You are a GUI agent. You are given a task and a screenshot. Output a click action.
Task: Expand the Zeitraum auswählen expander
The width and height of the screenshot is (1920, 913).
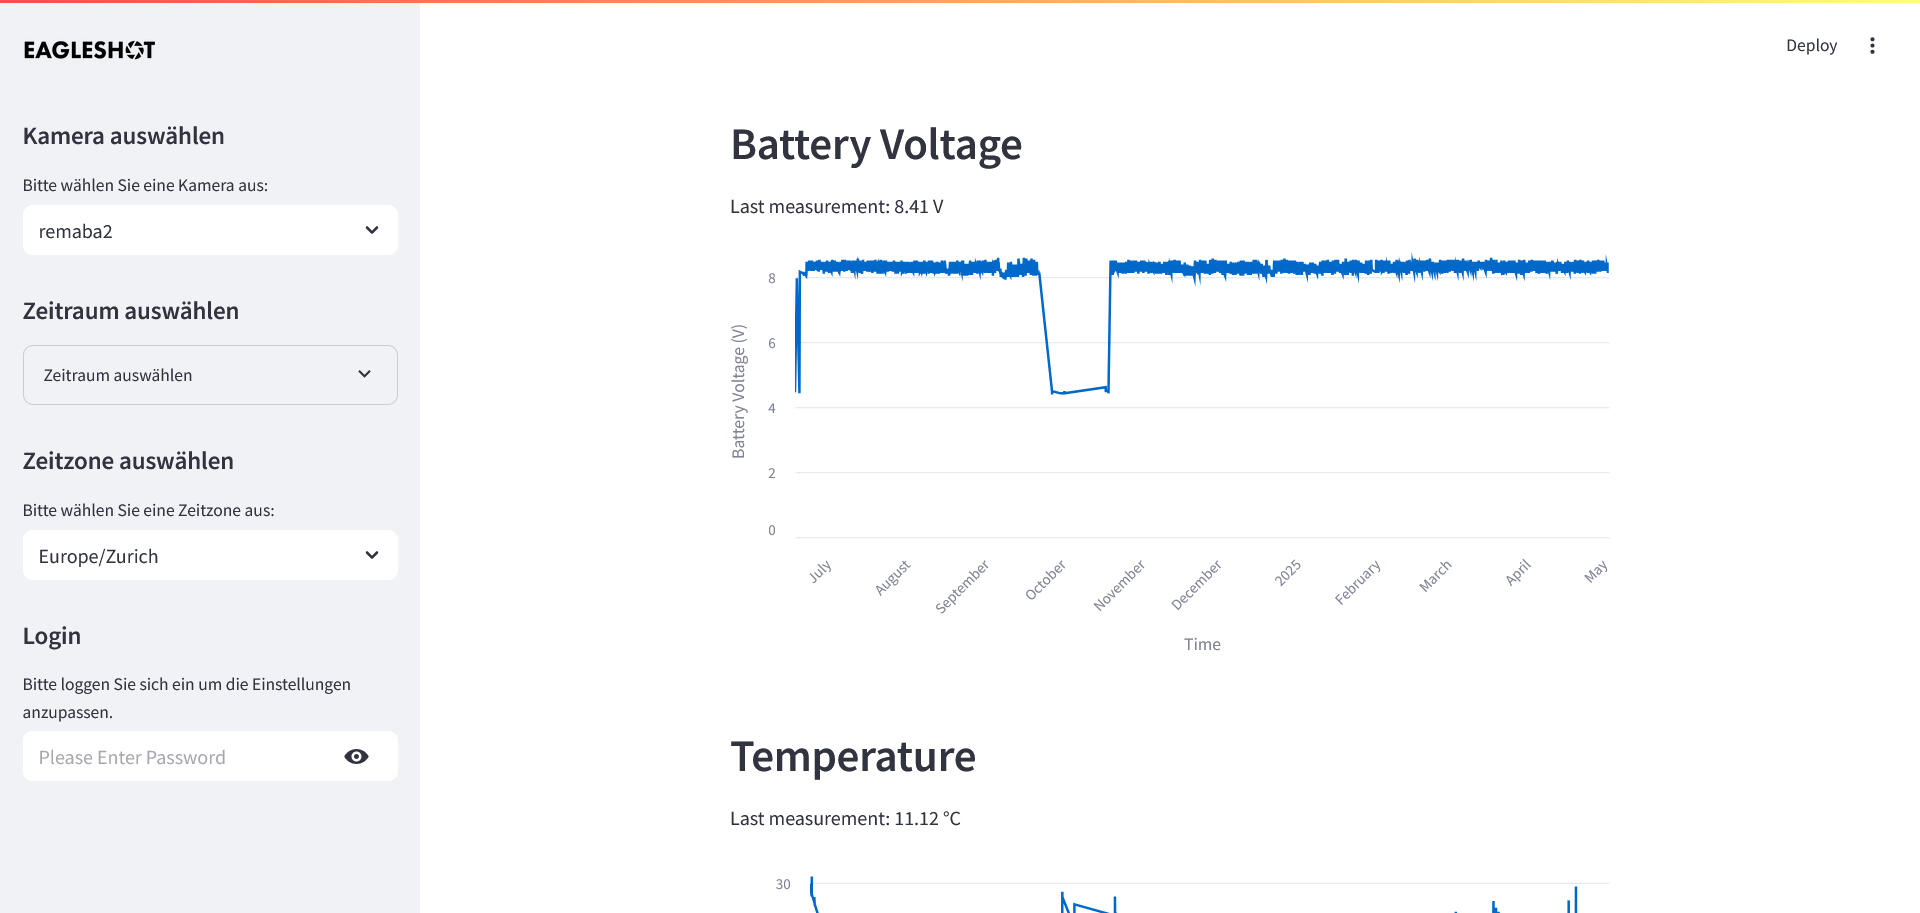pyautogui.click(x=210, y=375)
